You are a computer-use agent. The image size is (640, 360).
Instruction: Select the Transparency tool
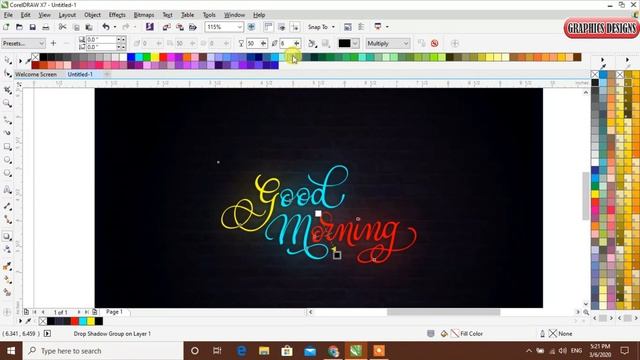pyautogui.click(x=7, y=249)
